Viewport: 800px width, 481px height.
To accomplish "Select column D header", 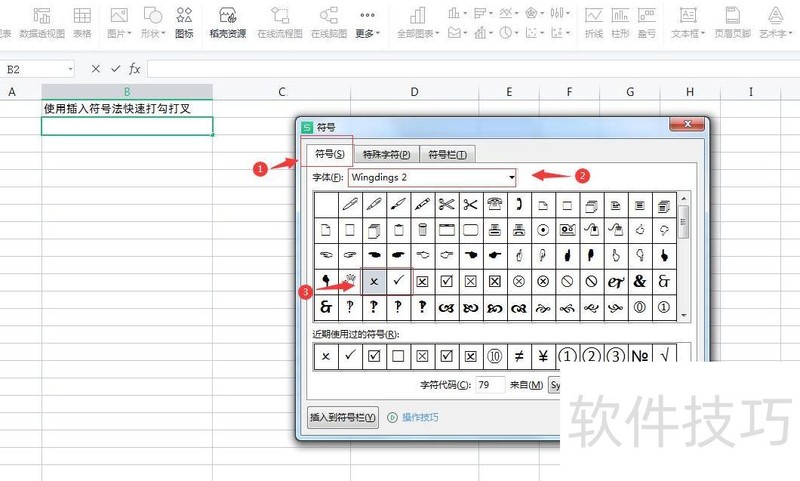I will coord(414,92).
